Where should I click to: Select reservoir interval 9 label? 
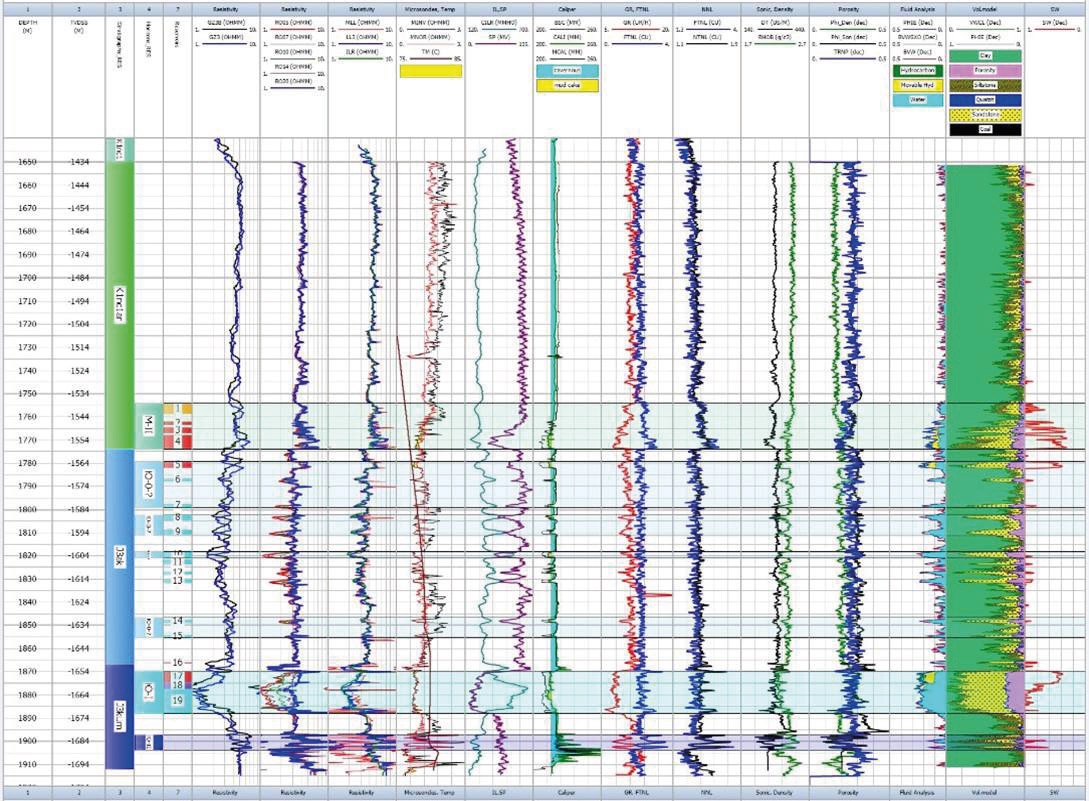click(178, 531)
